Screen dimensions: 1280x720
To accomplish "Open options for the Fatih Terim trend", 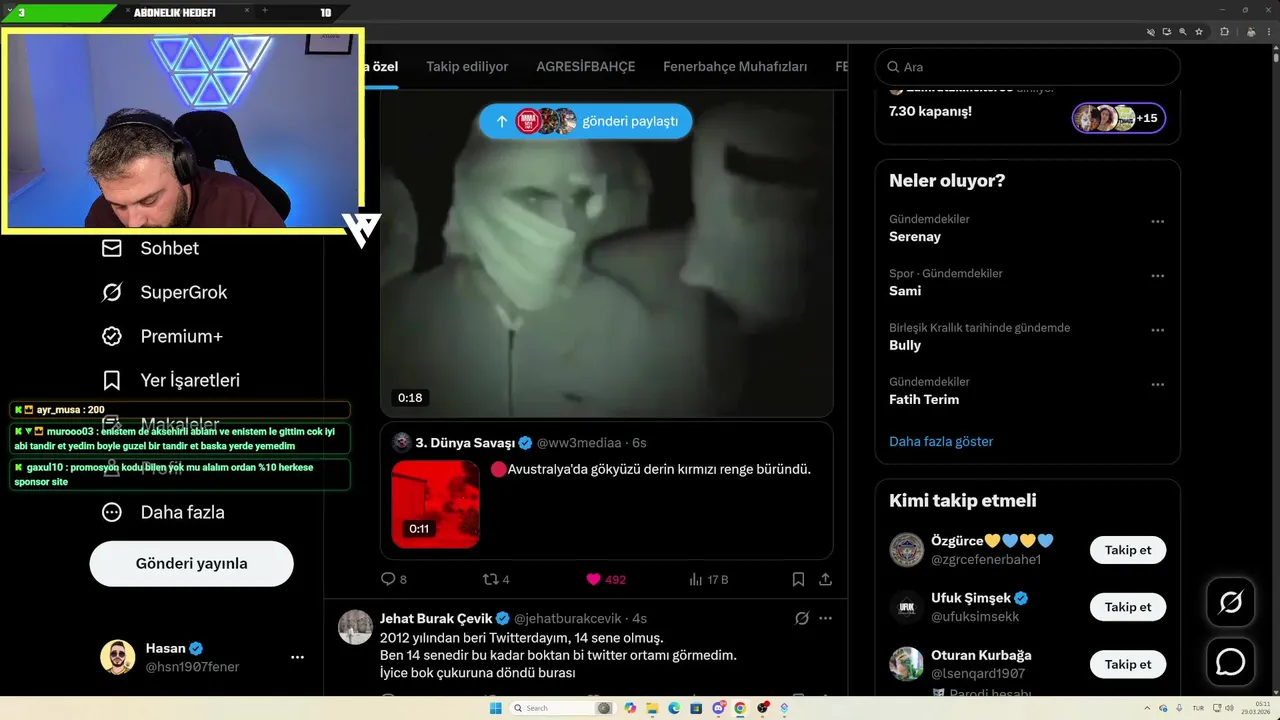I will point(1157,384).
